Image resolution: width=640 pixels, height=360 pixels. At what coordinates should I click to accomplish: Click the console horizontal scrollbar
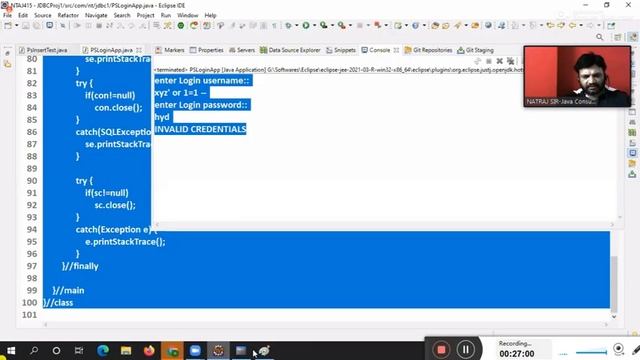tap(384, 224)
